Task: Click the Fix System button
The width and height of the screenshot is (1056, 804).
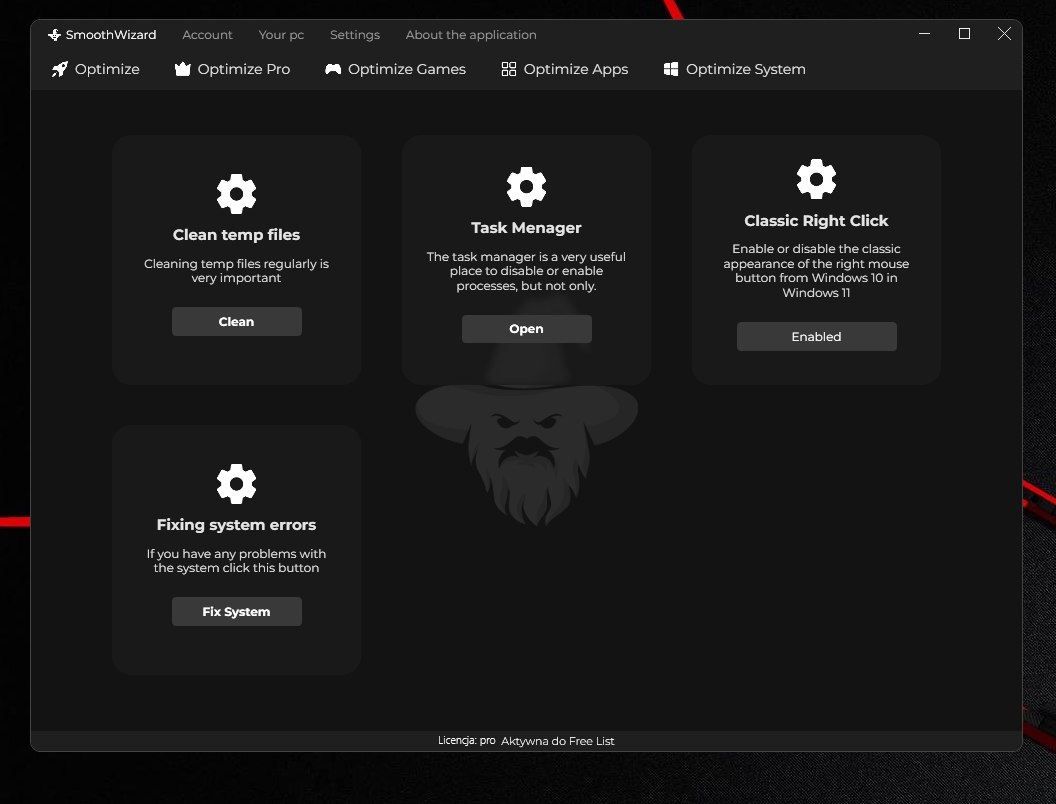Action: point(236,611)
